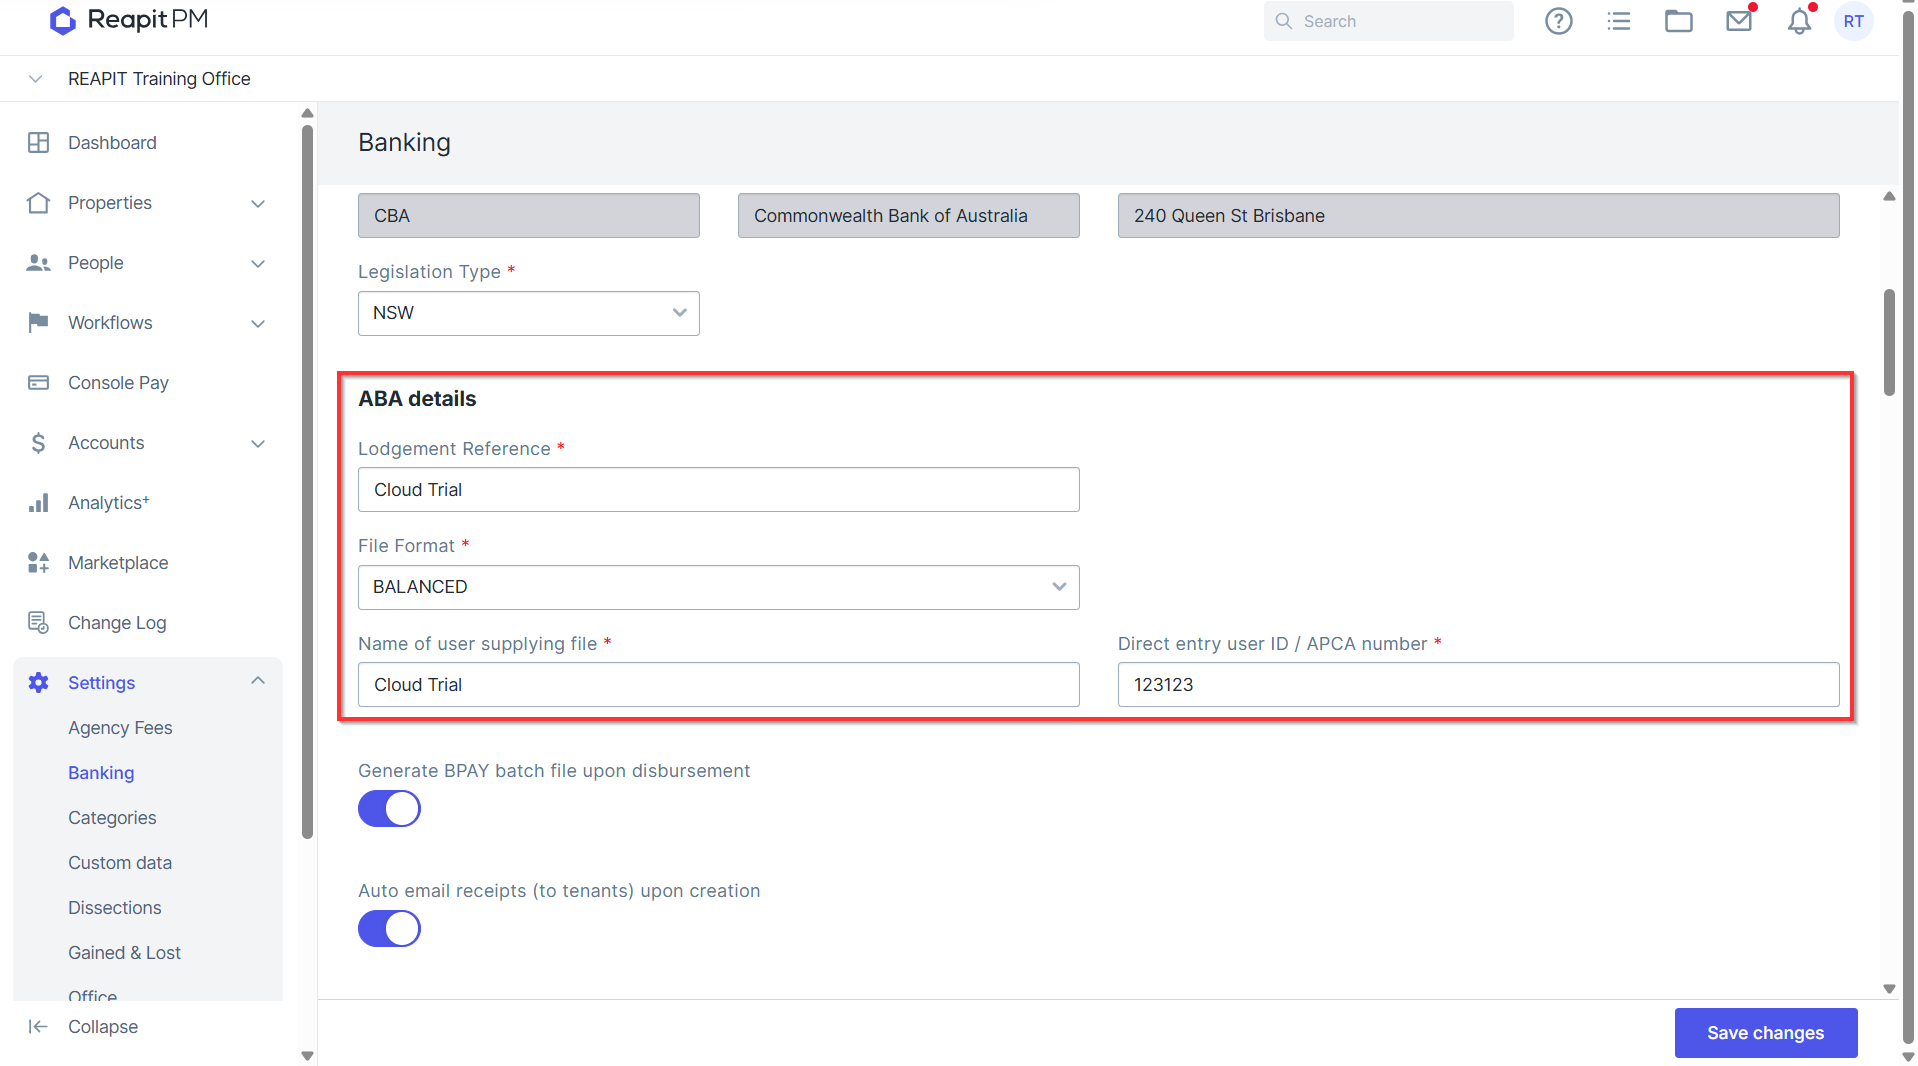This screenshot has width=1918, height=1066.
Task: Click the Search box in header
Action: tap(1388, 21)
